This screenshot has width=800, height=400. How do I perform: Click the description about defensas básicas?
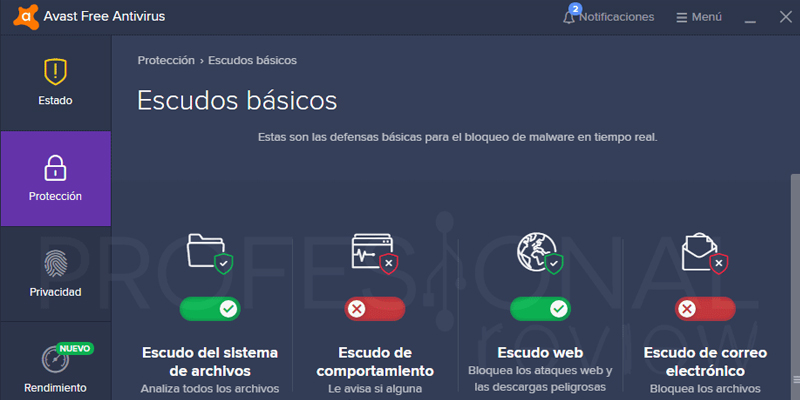(x=458, y=138)
